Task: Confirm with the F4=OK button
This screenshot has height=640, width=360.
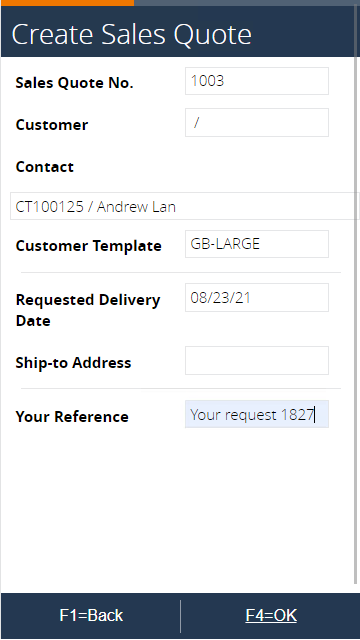Action: 271,616
